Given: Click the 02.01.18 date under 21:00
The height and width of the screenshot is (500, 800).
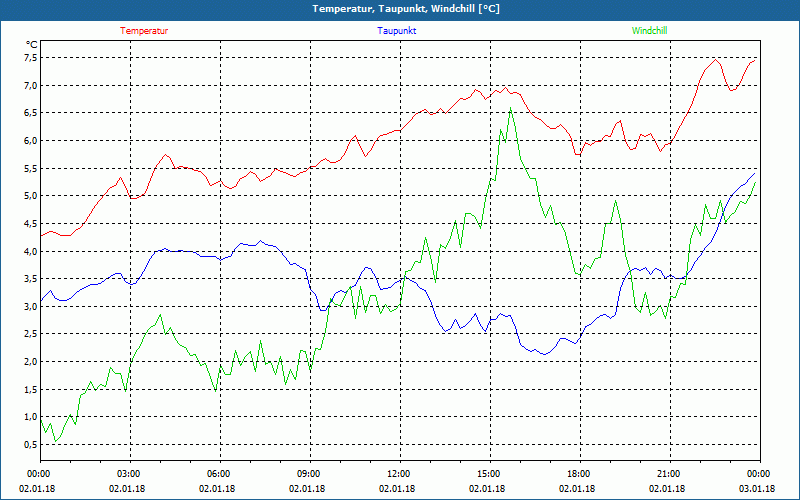Looking at the screenshot, I should click(667, 489).
